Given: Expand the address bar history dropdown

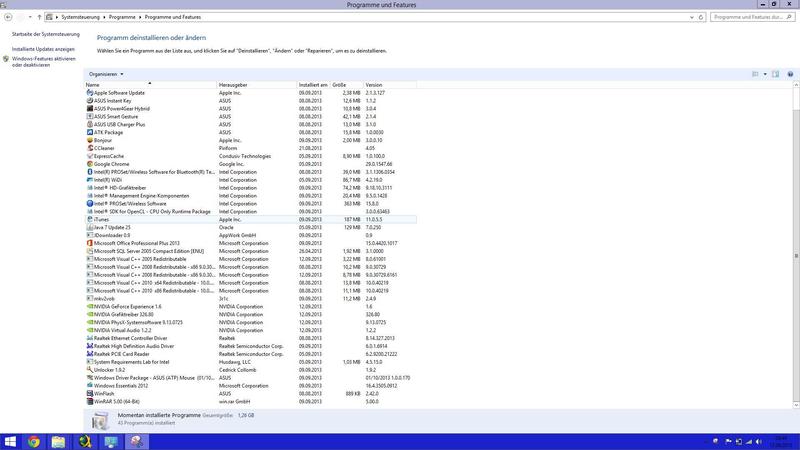Looking at the screenshot, I should point(692,17).
